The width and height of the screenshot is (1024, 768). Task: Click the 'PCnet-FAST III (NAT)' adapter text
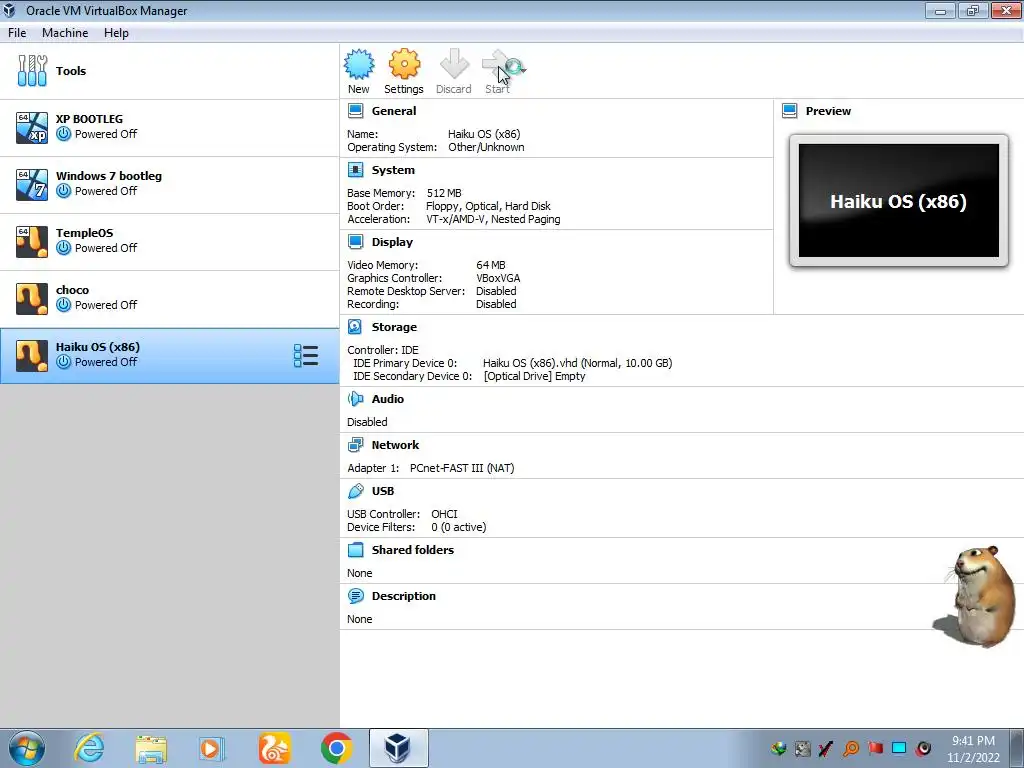click(x=462, y=468)
